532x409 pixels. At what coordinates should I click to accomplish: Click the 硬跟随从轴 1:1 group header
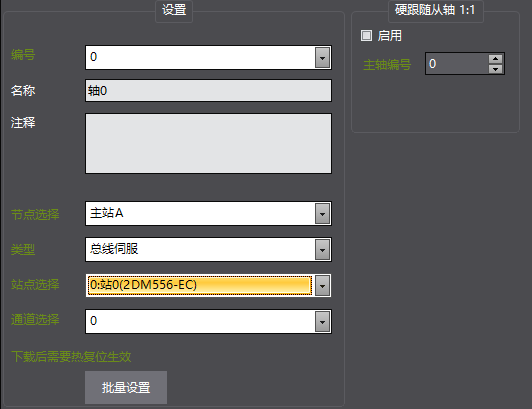point(435,10)
